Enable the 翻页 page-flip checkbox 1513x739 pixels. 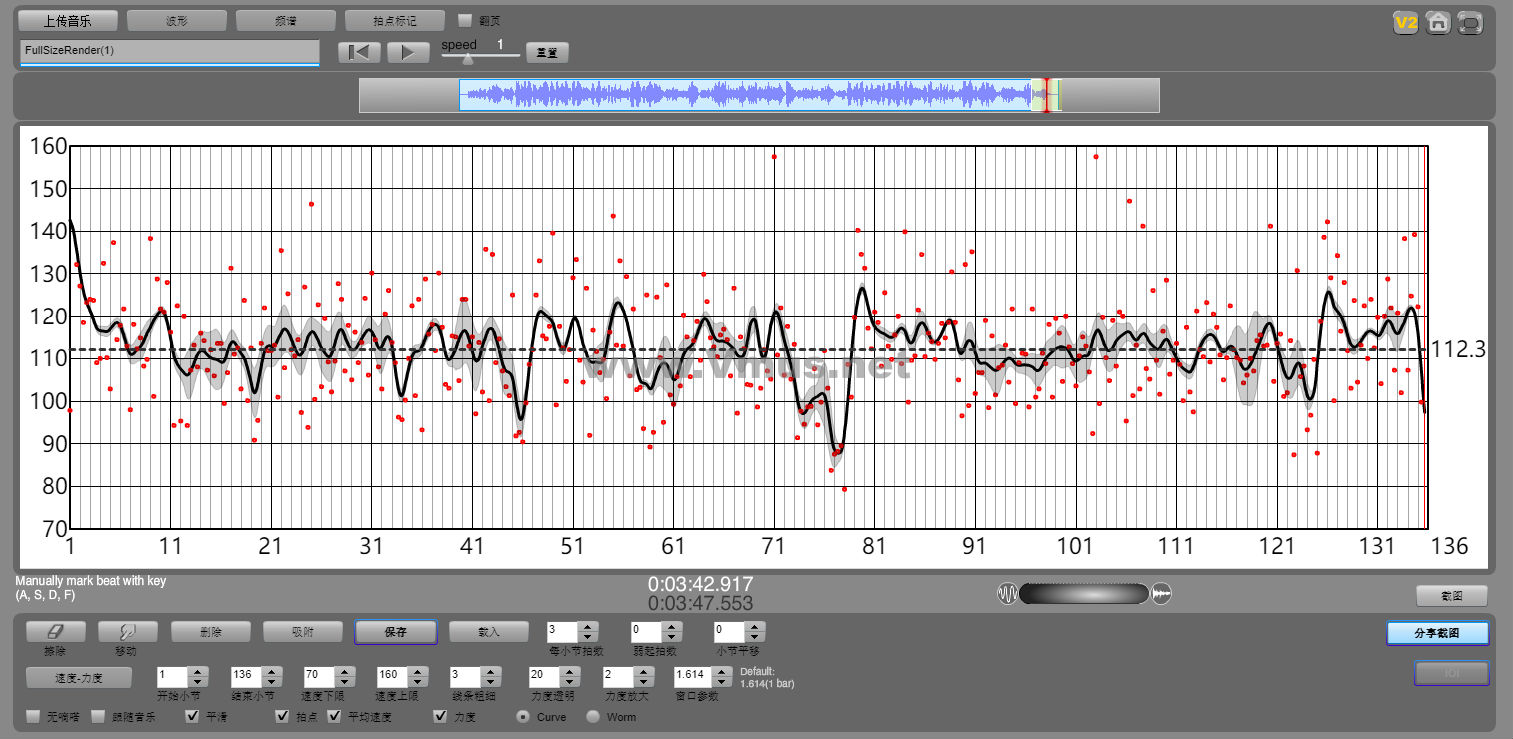pyautogui.click(x=465, y=20)
